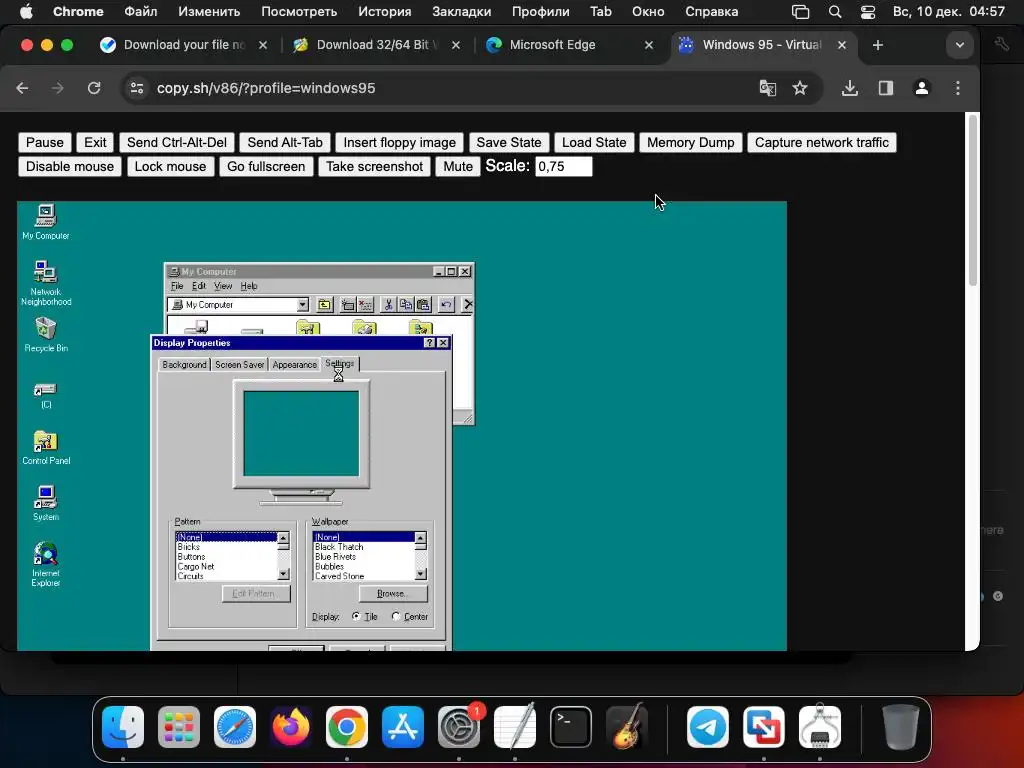
Task: Open Telegram from the Dock
Action: [x=707, y=727]
